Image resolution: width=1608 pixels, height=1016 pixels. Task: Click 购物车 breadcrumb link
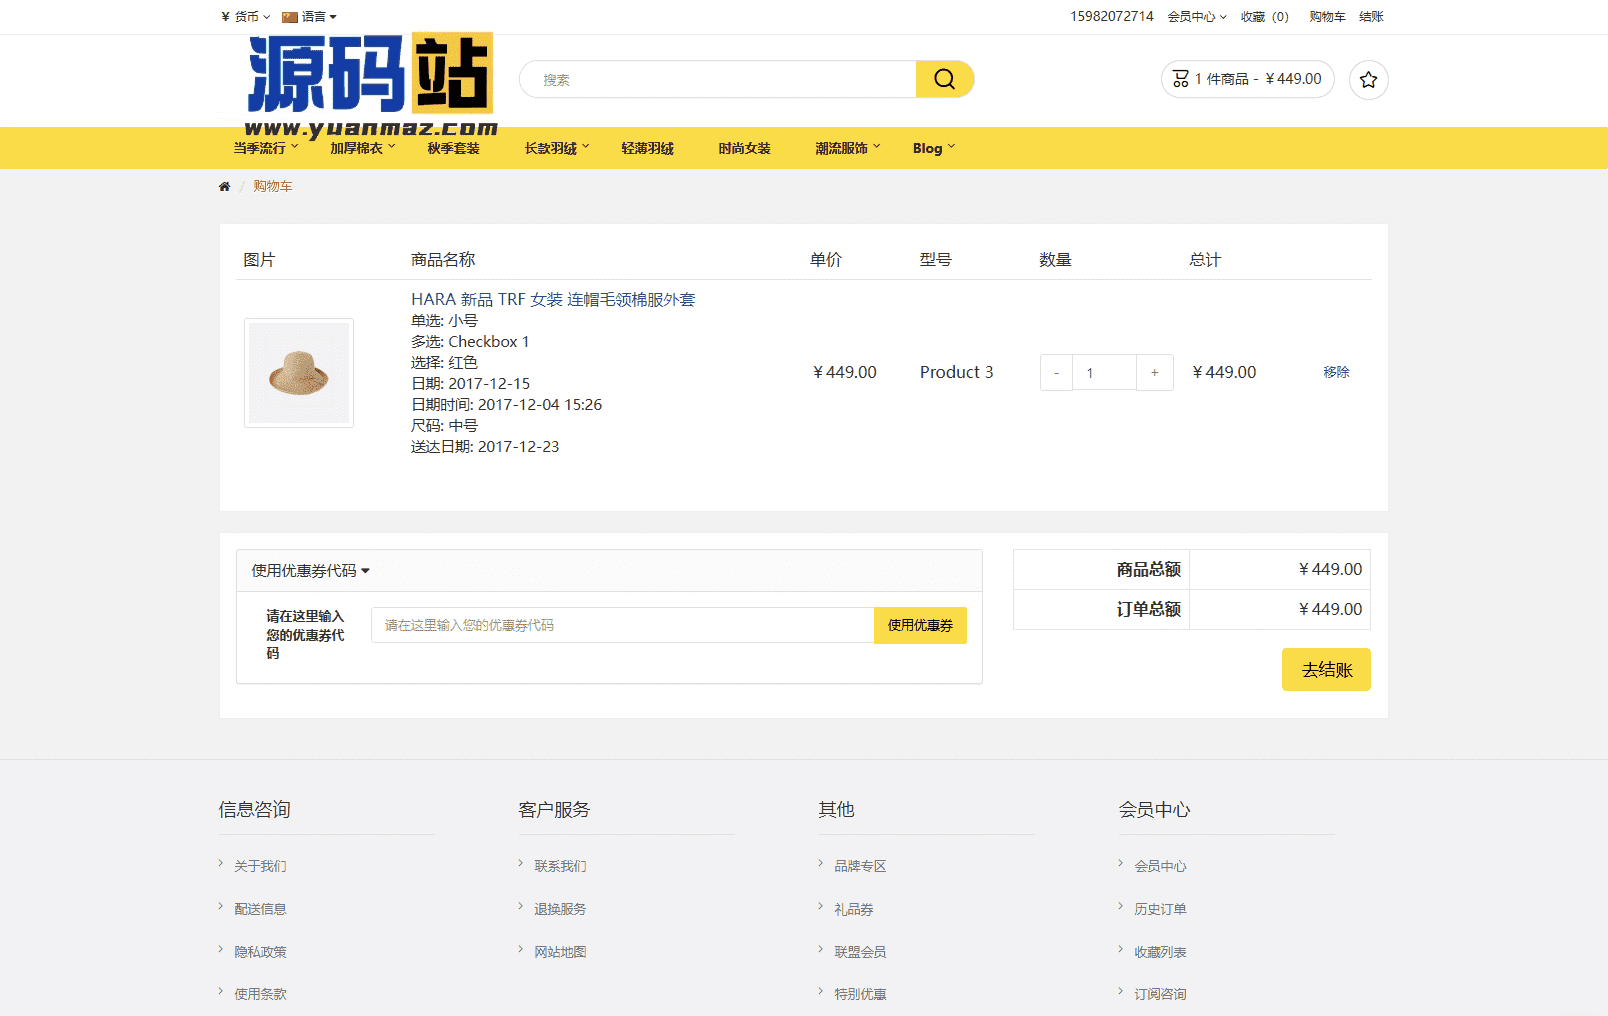(x=272, y=187)
